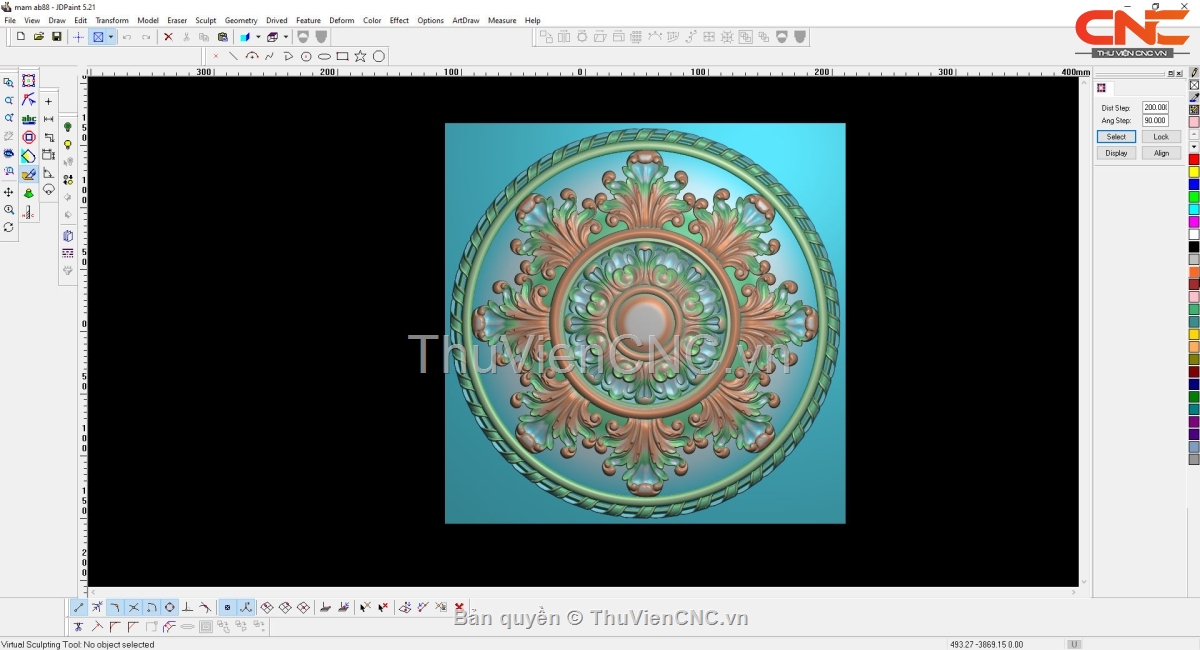Screen dimensions: 1200x650
Task: Open the ArtDraw menu
Action: point(465,20)
